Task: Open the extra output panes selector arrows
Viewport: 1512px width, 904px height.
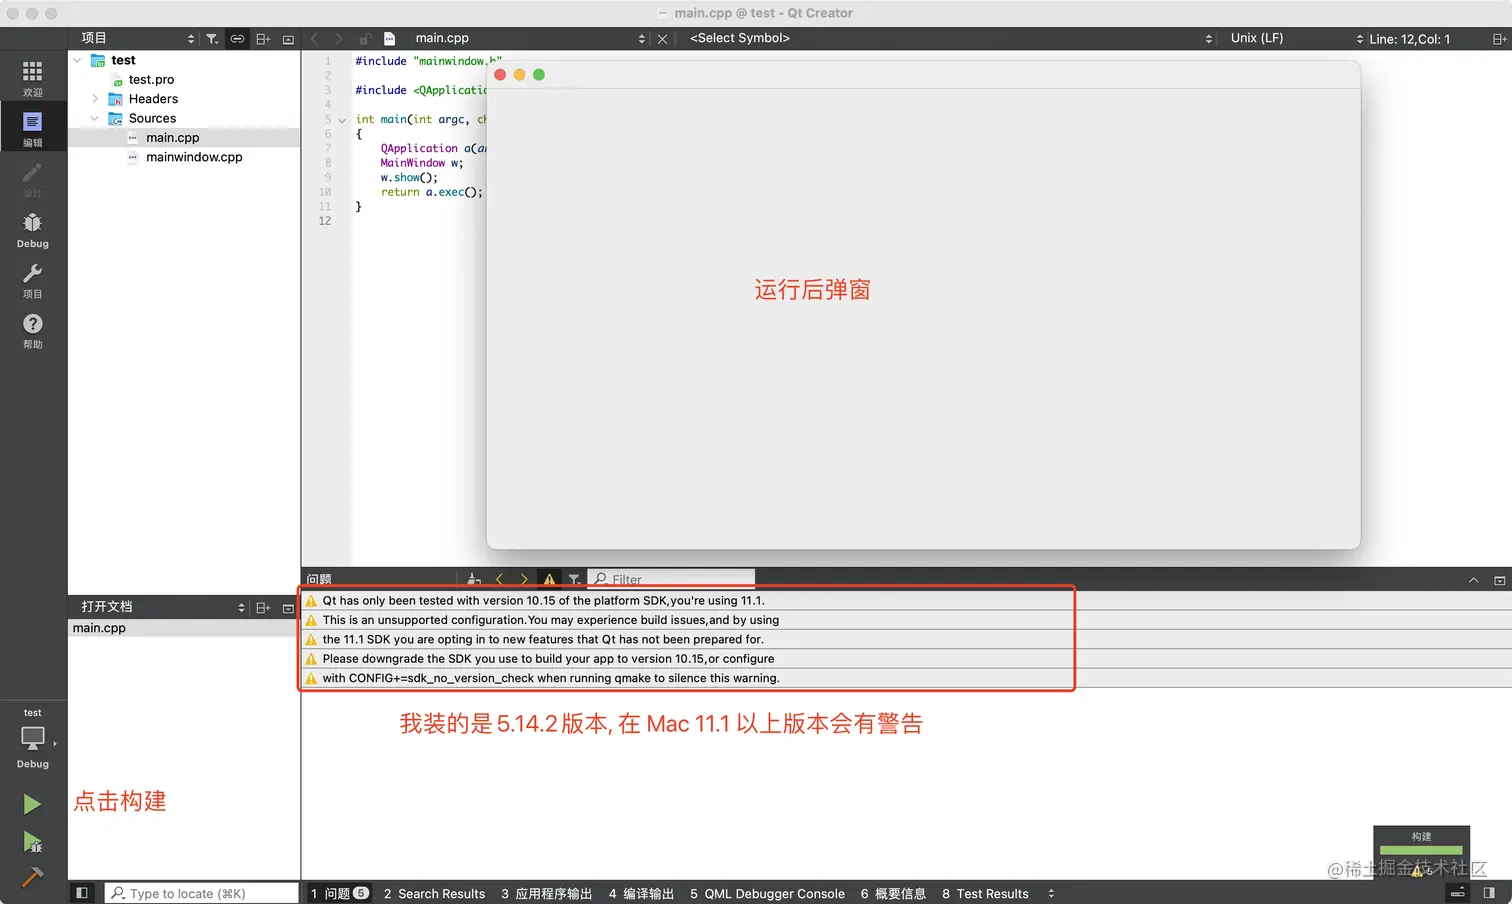Action: (x=1051, y=893)
